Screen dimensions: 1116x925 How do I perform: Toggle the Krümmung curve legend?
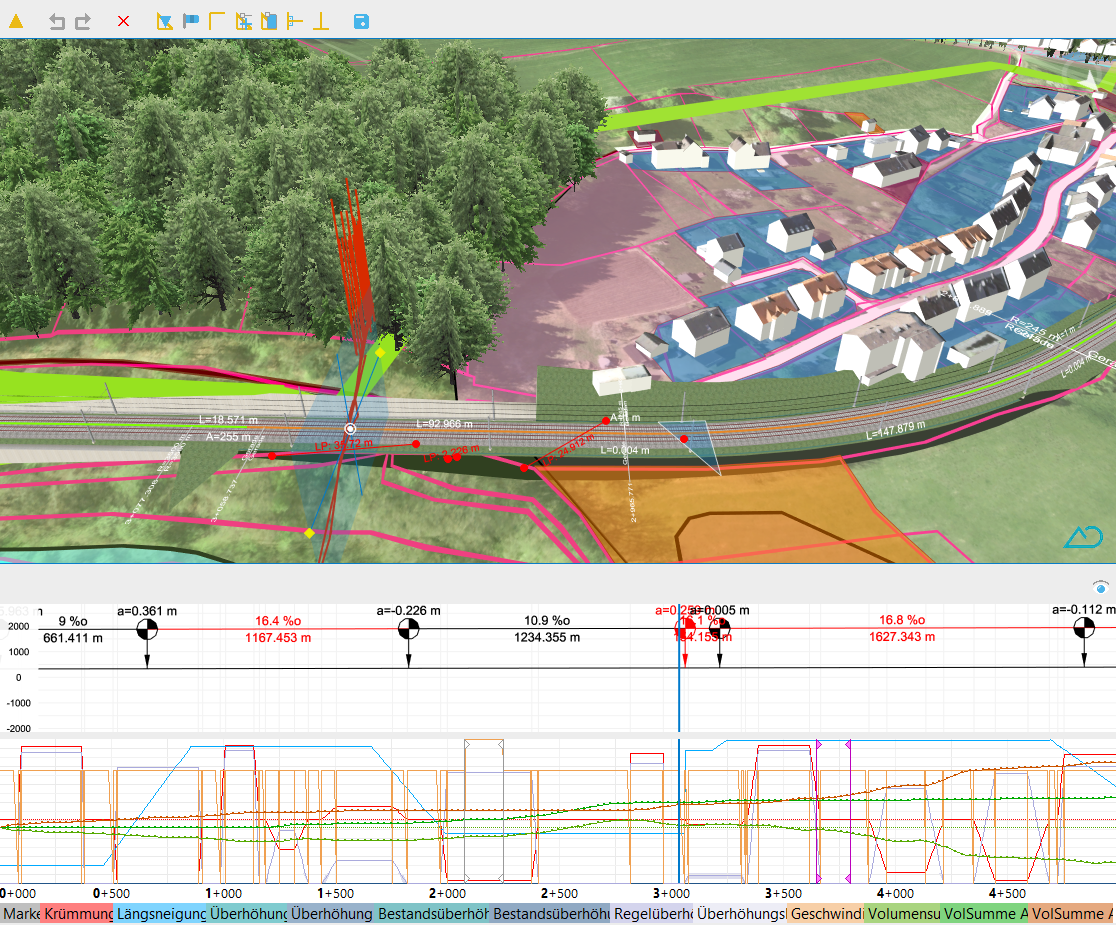click(x=77, y=914)
